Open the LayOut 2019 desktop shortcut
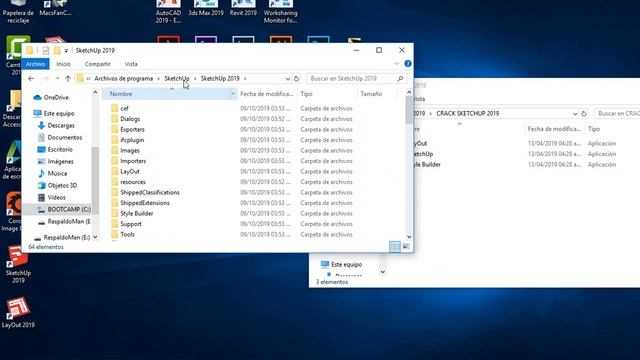Viewport: 640px width, 360px height. tap(18, 313)
